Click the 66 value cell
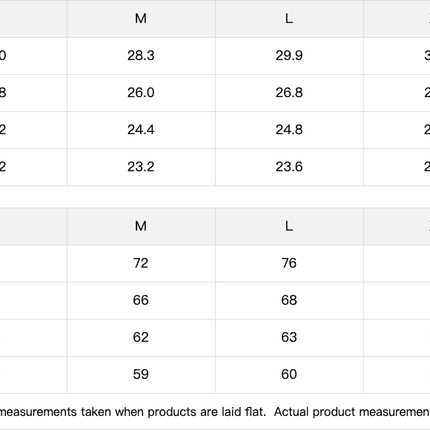Viewport: 430px width, 430px height. [x=141, y=300]
